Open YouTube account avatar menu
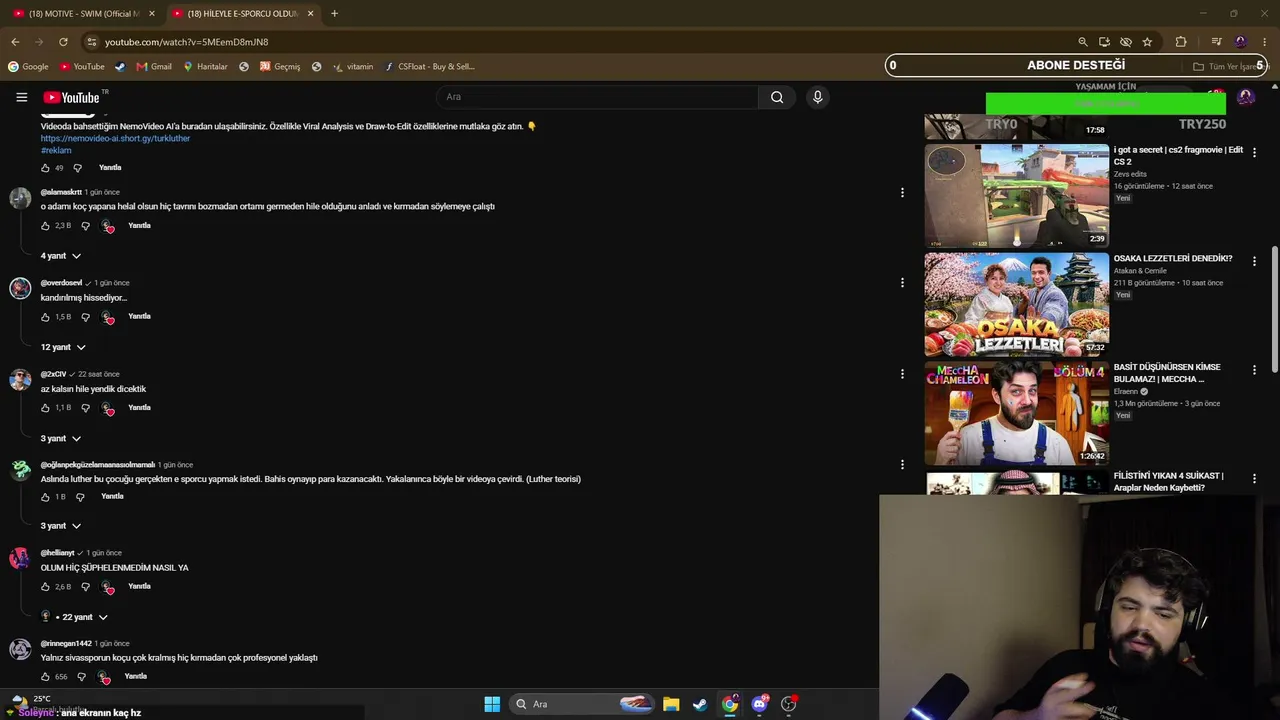Image resolution: width=1280 pixels, height=720 pixels. pyautogui.click(x=1246, y=97)
